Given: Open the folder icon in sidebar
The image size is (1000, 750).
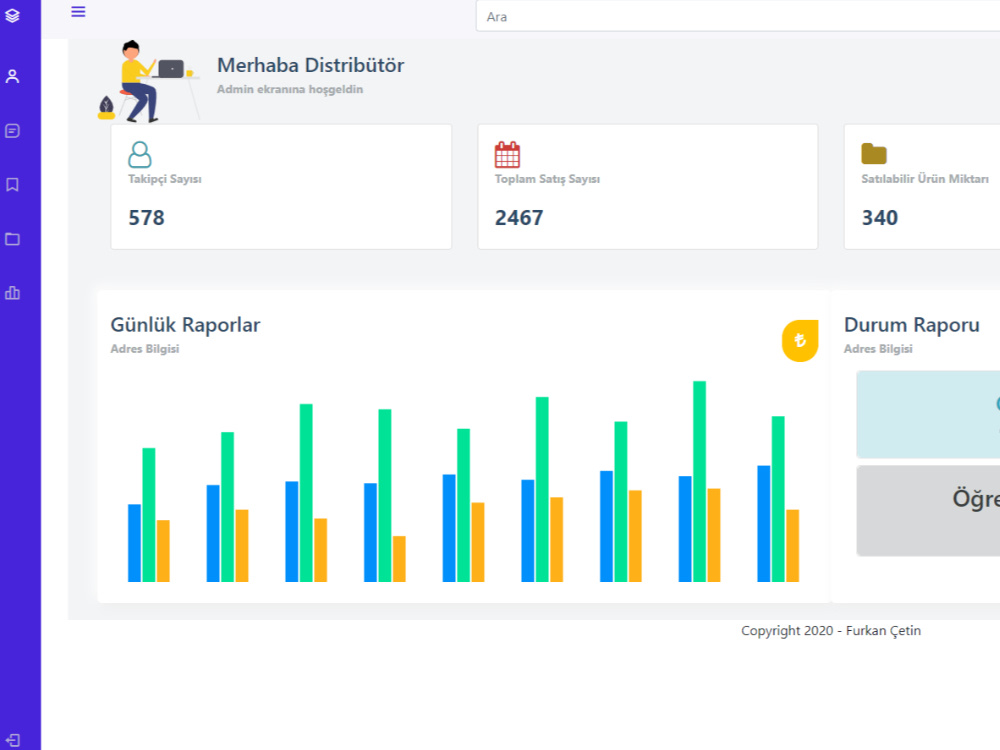Looking at the screenshot, I should coord(12,239).
